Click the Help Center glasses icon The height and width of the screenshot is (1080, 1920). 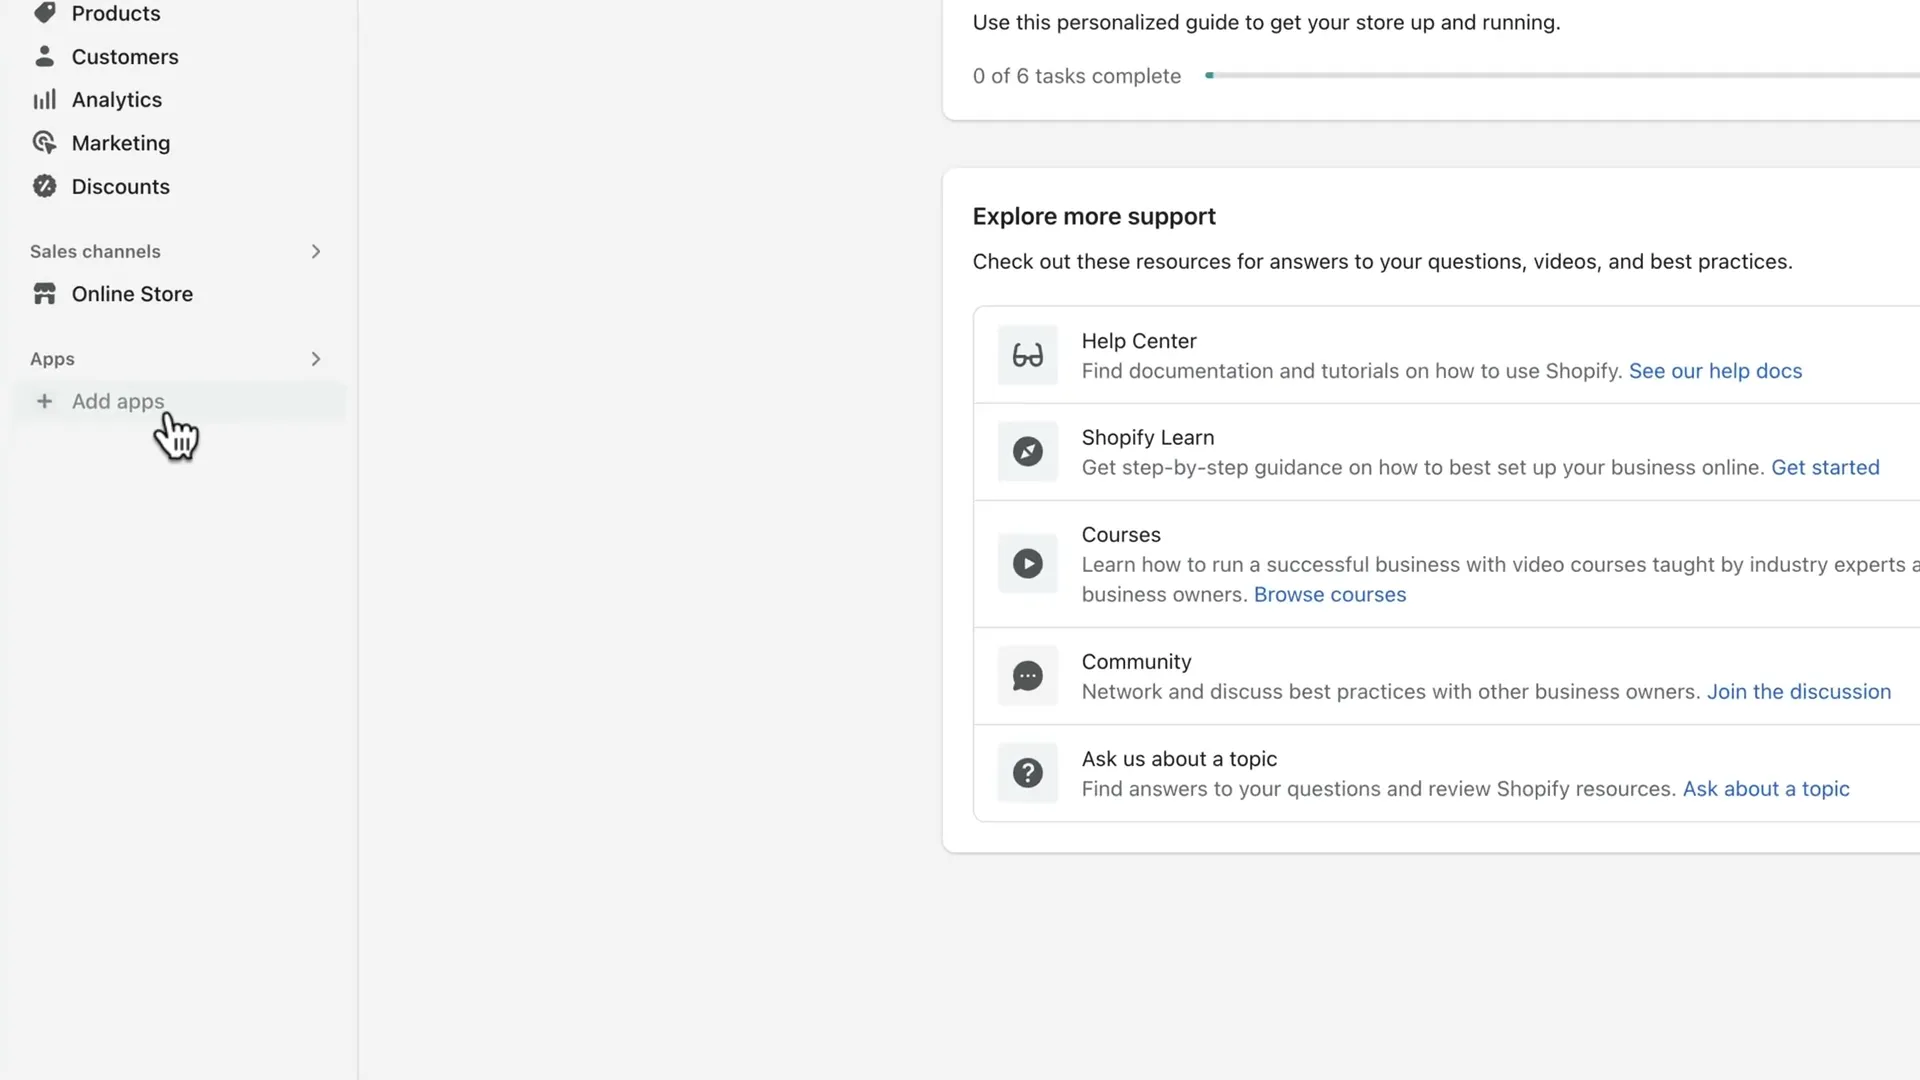pos(1027,355)
